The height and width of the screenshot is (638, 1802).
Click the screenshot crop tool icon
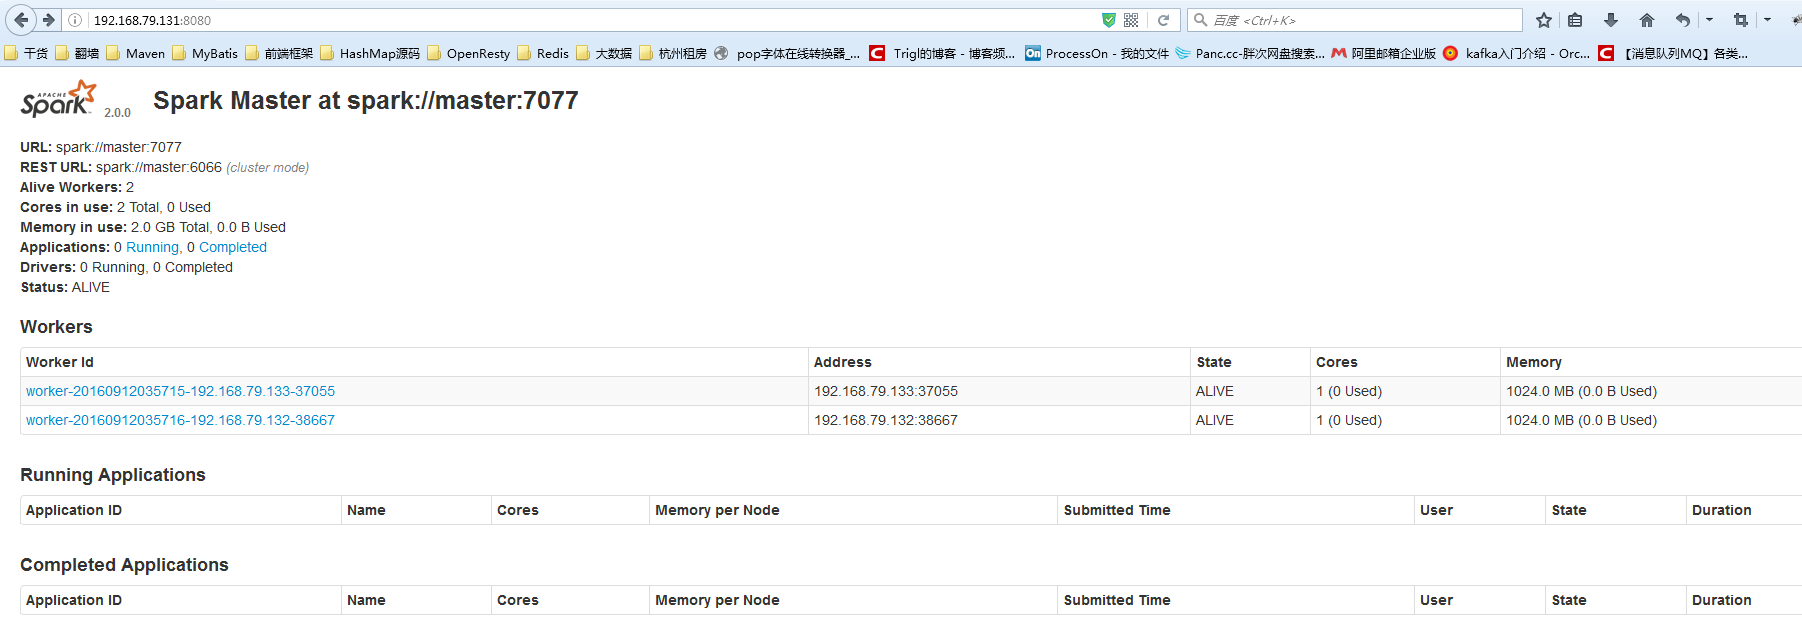point(1741,20)
